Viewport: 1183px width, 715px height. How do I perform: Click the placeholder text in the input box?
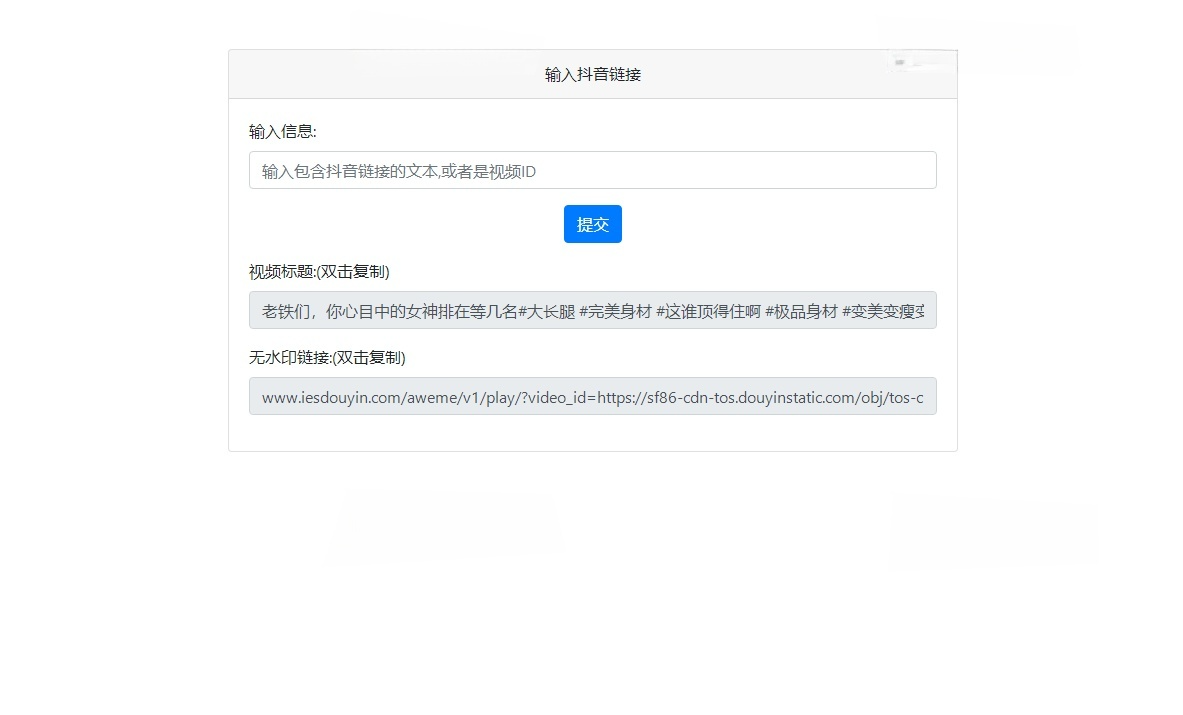pos(396,171)
